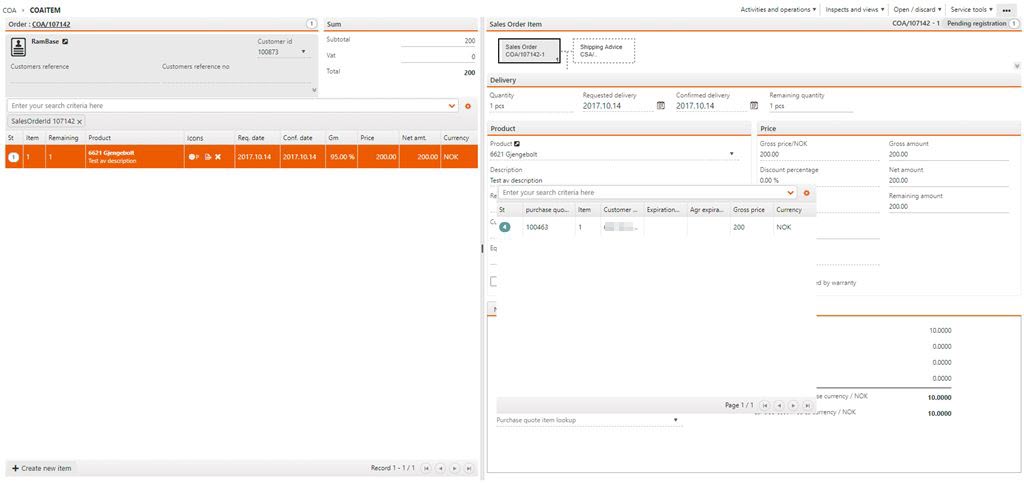Remove the SalesOrderId 107142 filter chip
Screen dimensions: 1024x484
tap(79, 121)
